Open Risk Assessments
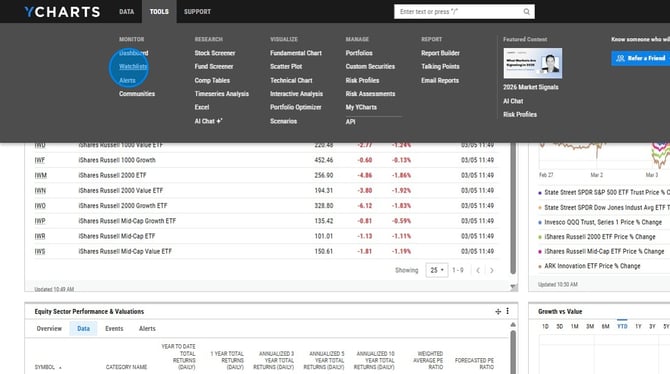670x374 pixels. [x=370, y=94]
